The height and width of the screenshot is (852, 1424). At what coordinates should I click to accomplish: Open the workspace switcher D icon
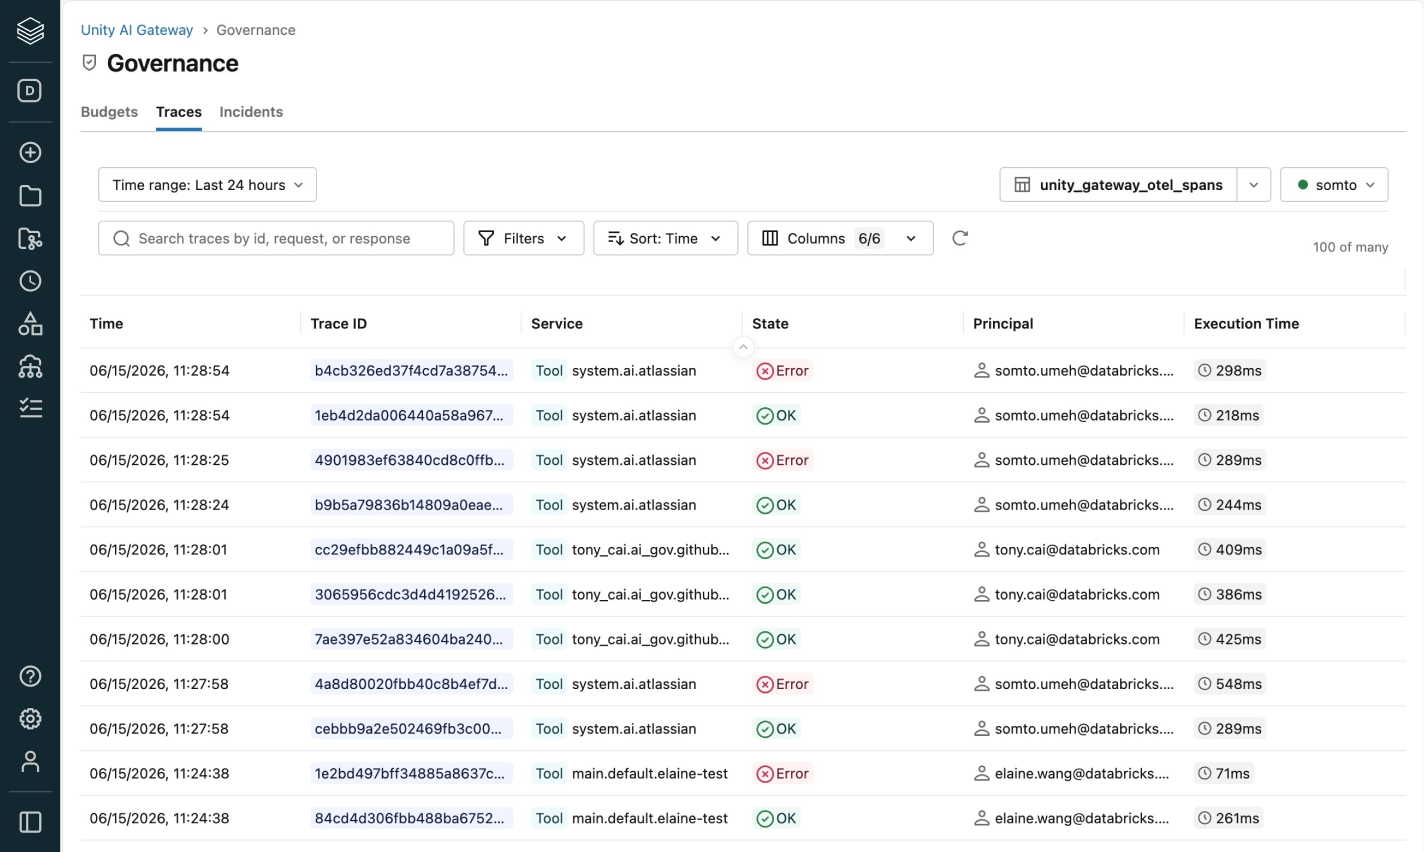tap(30, 91)
